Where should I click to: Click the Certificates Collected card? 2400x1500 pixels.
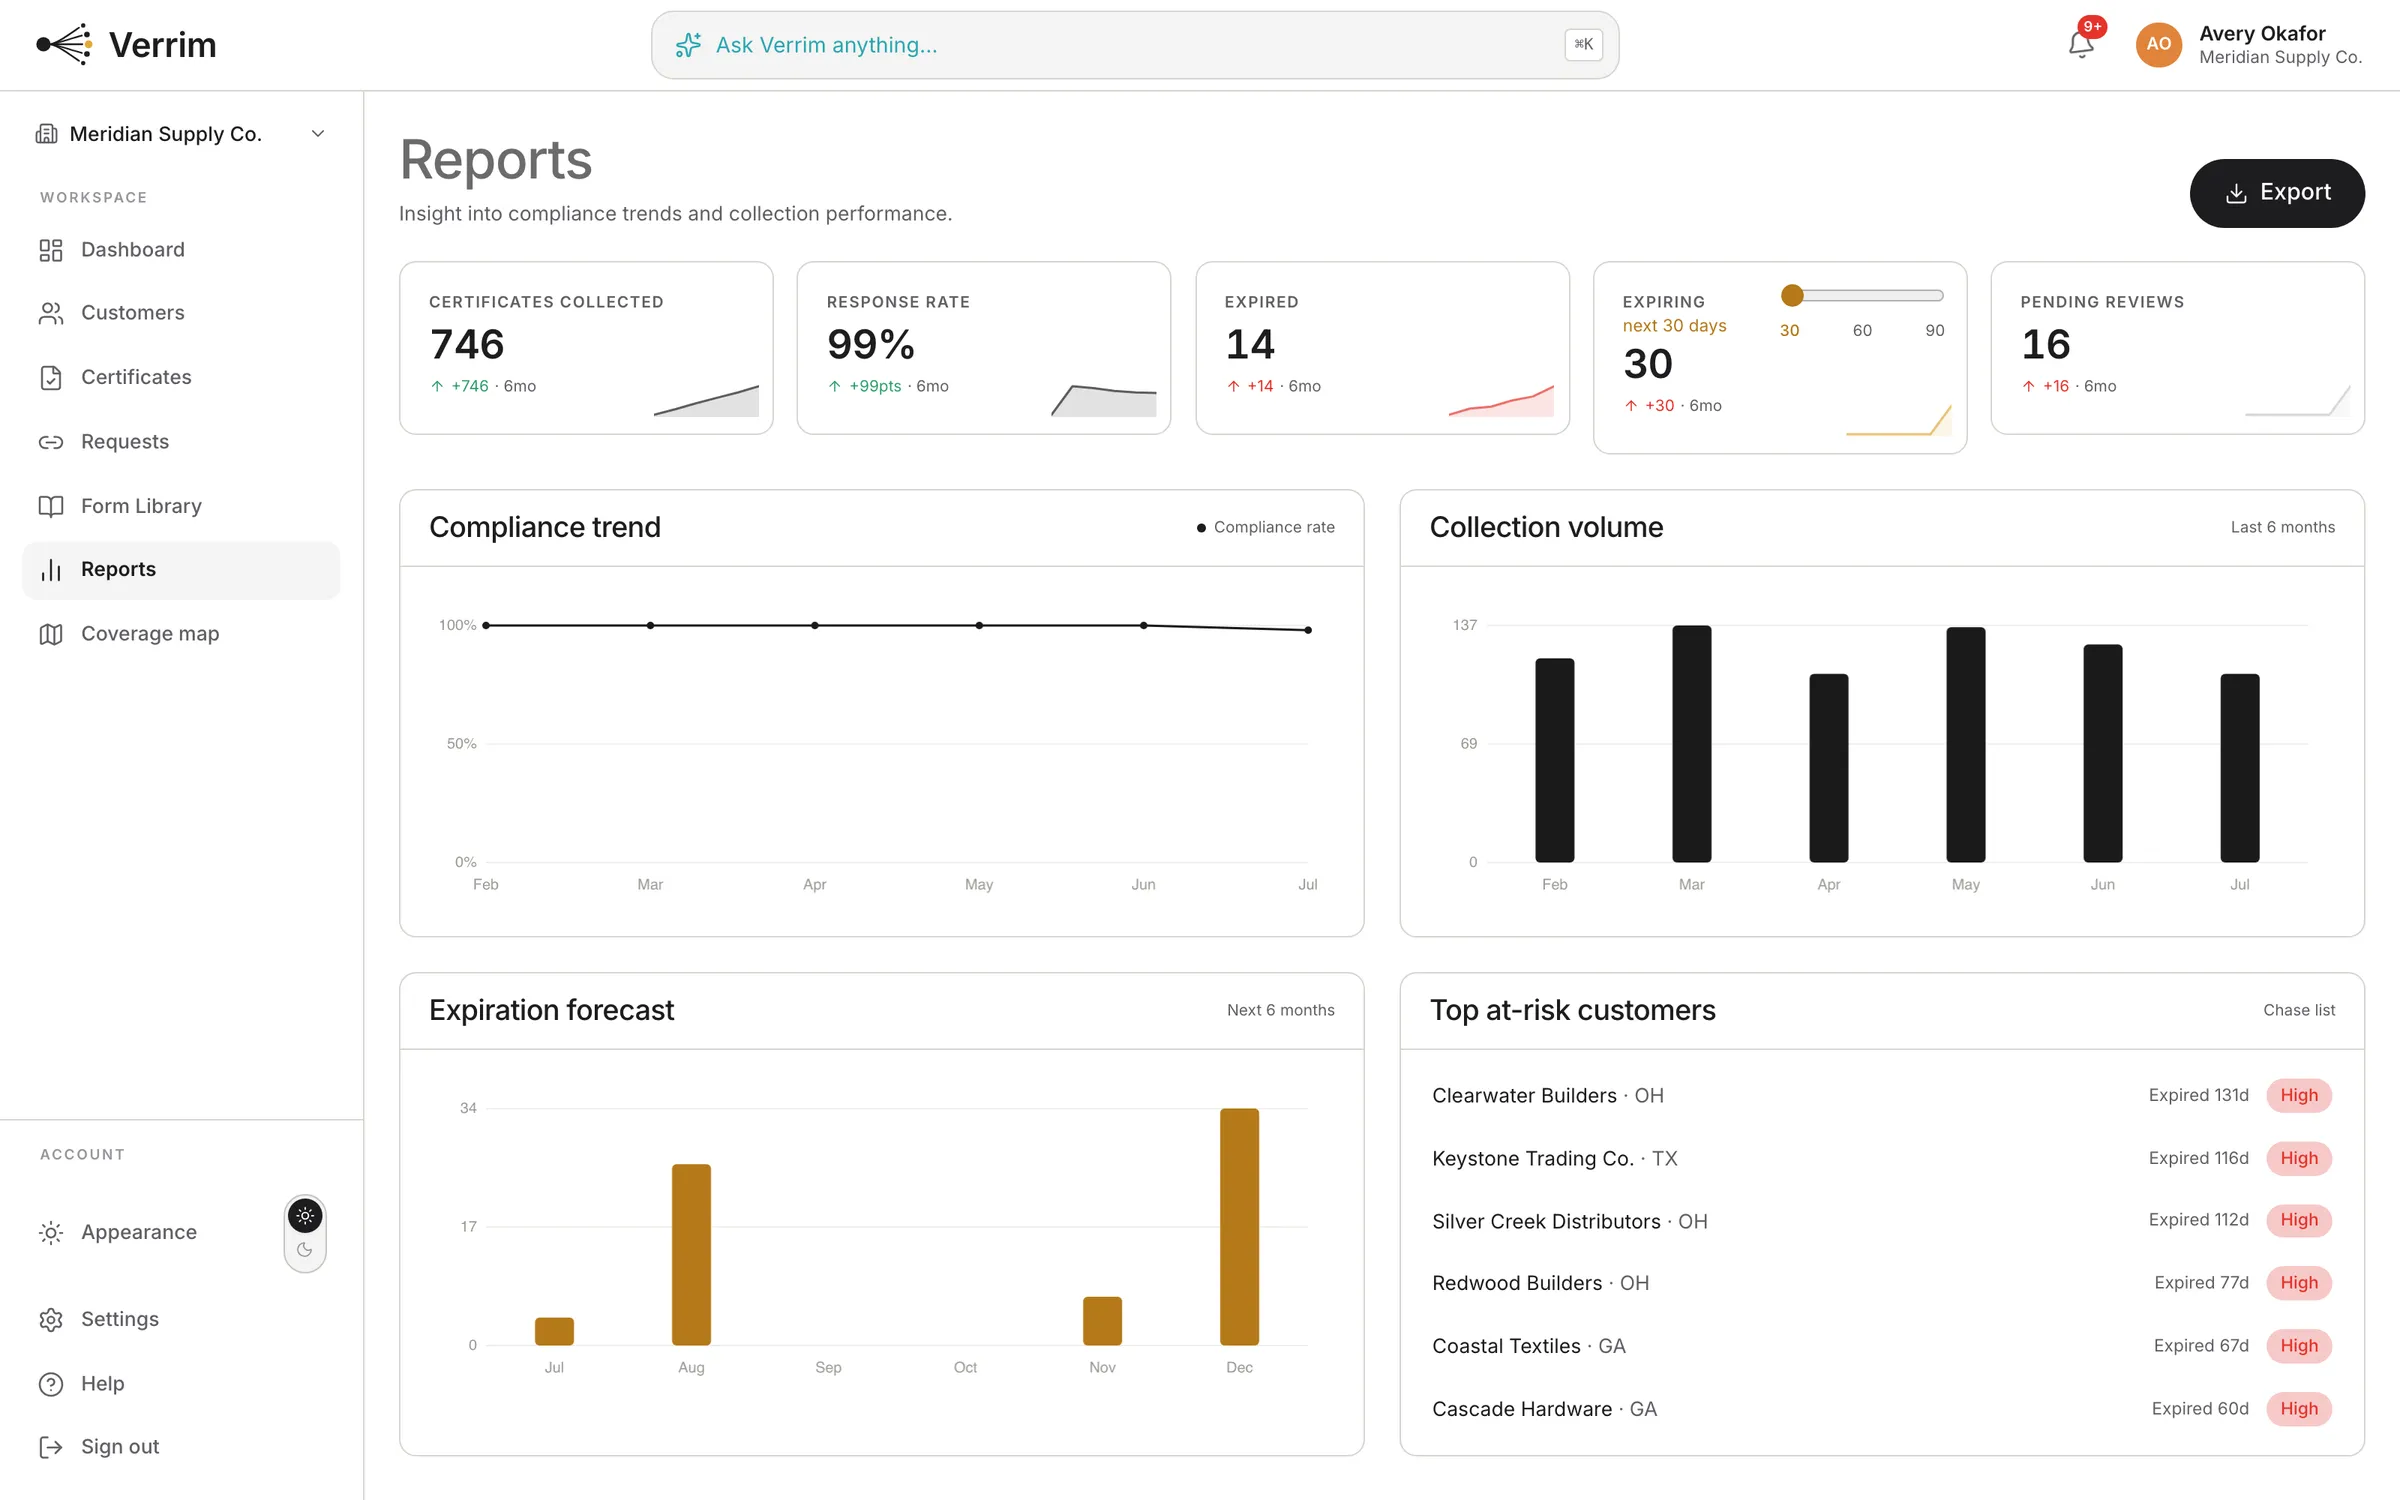click(586, 348)
